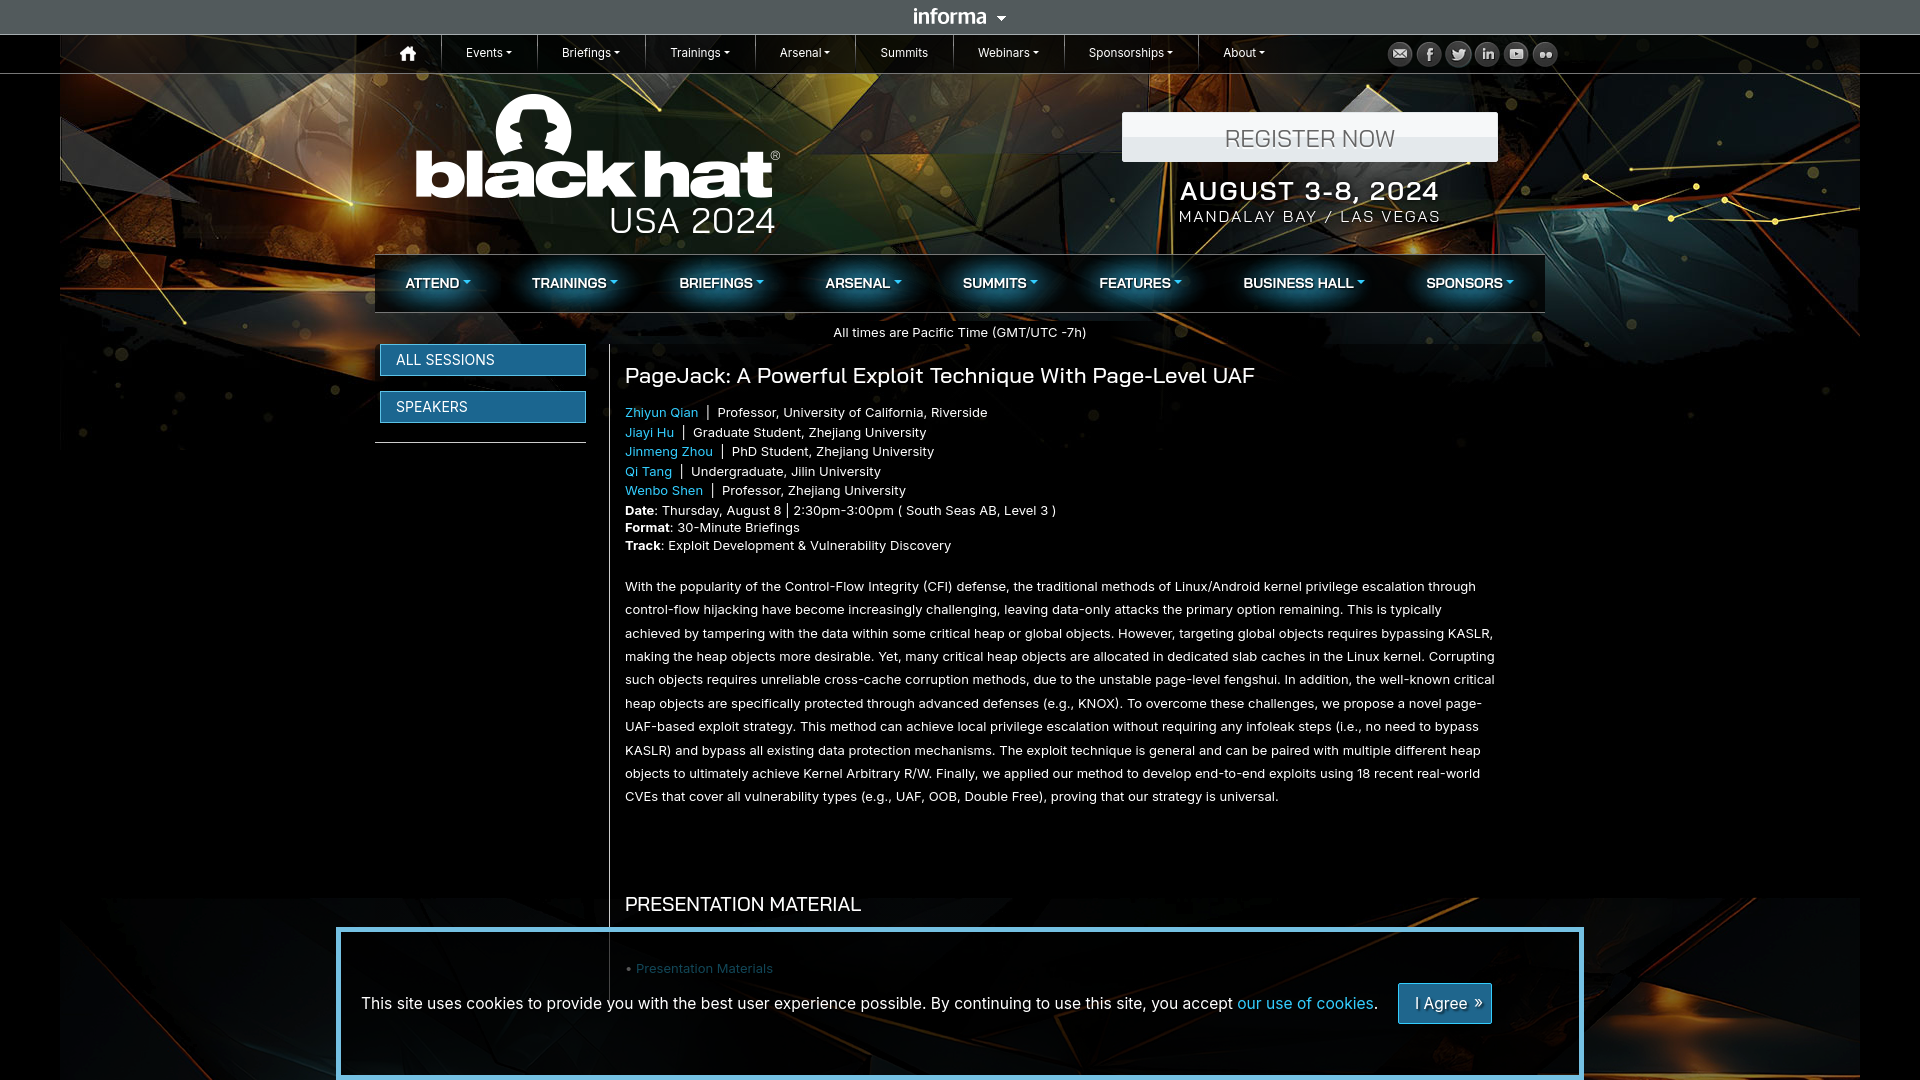This screenshot has height=1080, width=1920.
Task: Open the Twitter social icon
Action: (x=1458, y=54)
